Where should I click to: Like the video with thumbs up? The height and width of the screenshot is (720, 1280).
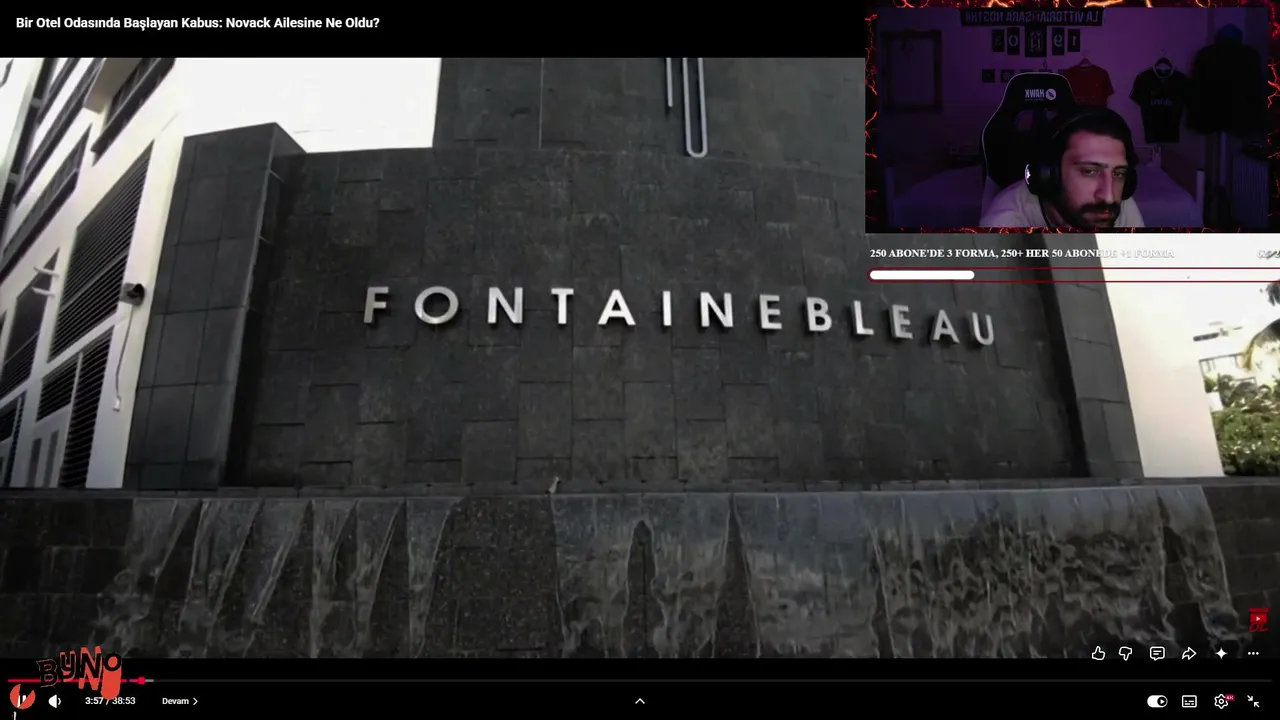tap(1098, 653)
